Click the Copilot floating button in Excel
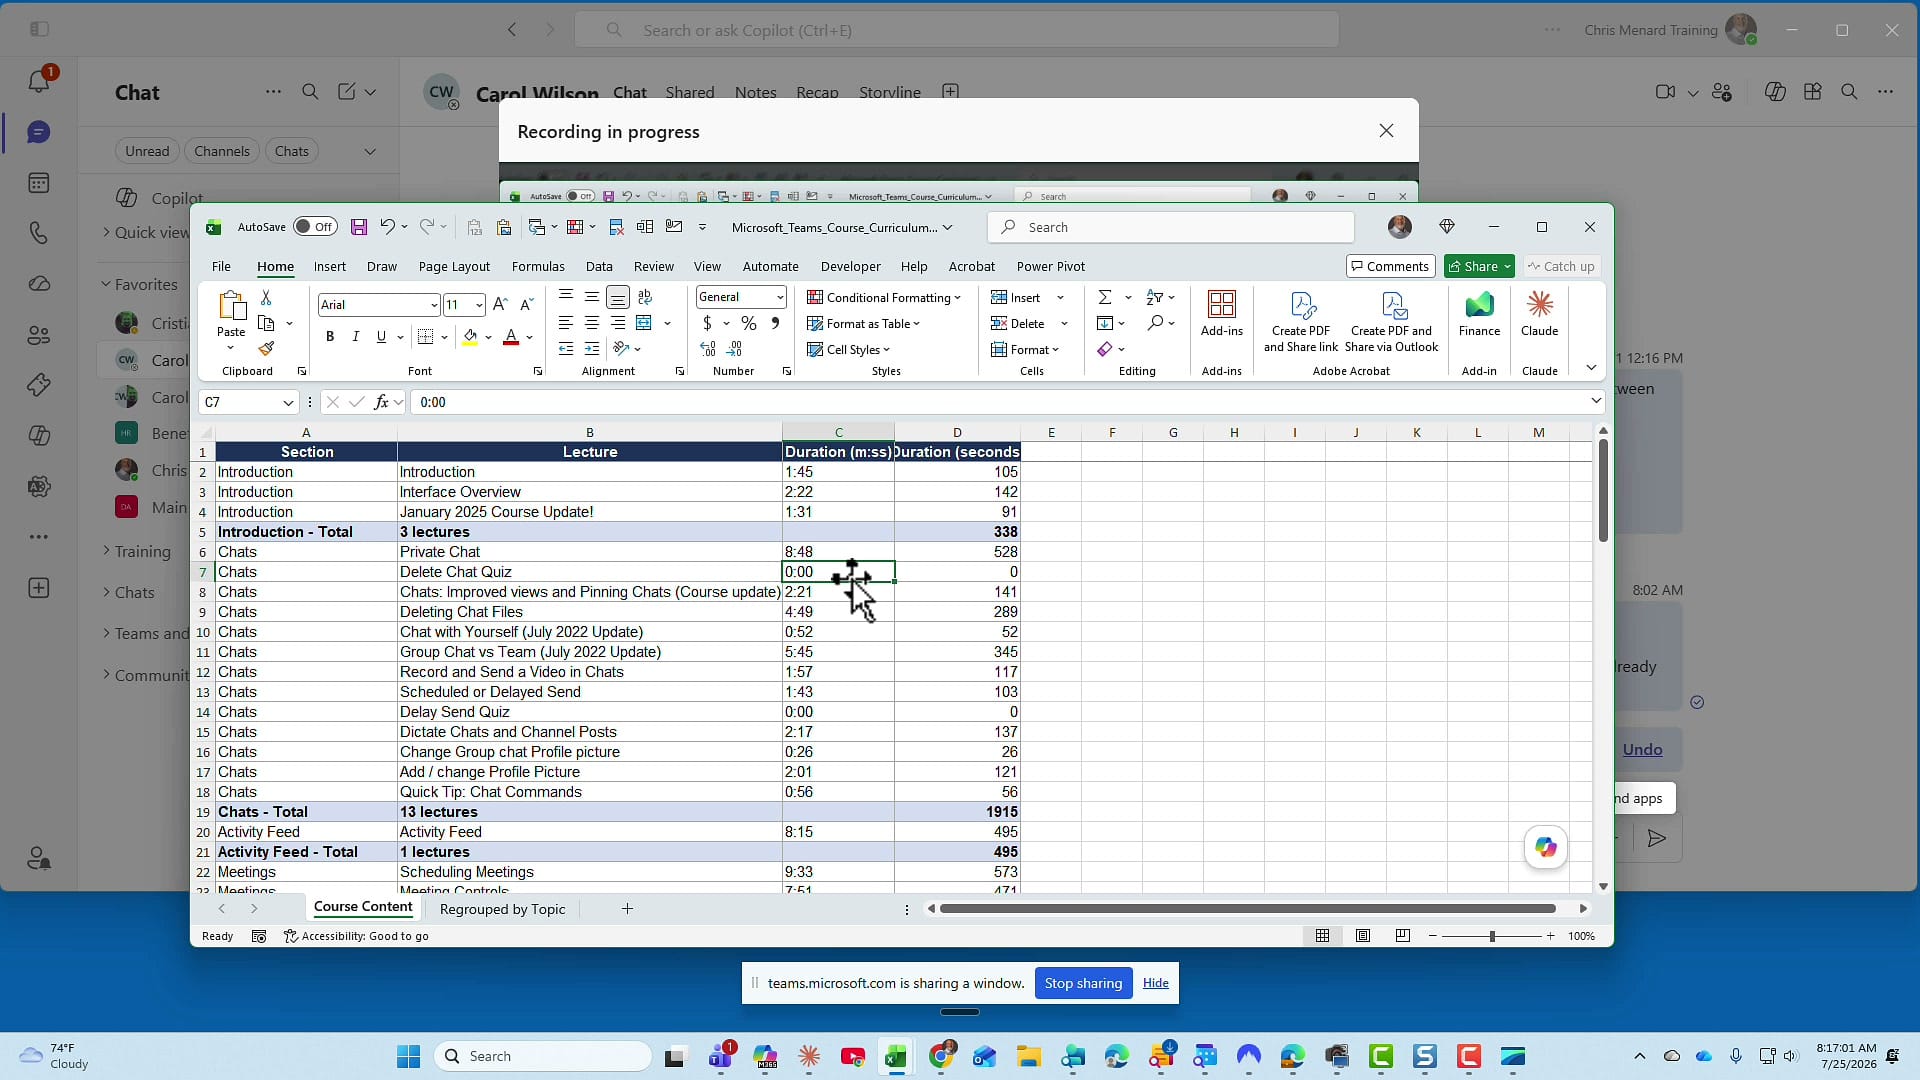Screen dimensions: 1920x1080 pyautogui.click(x=1546, y=847)
